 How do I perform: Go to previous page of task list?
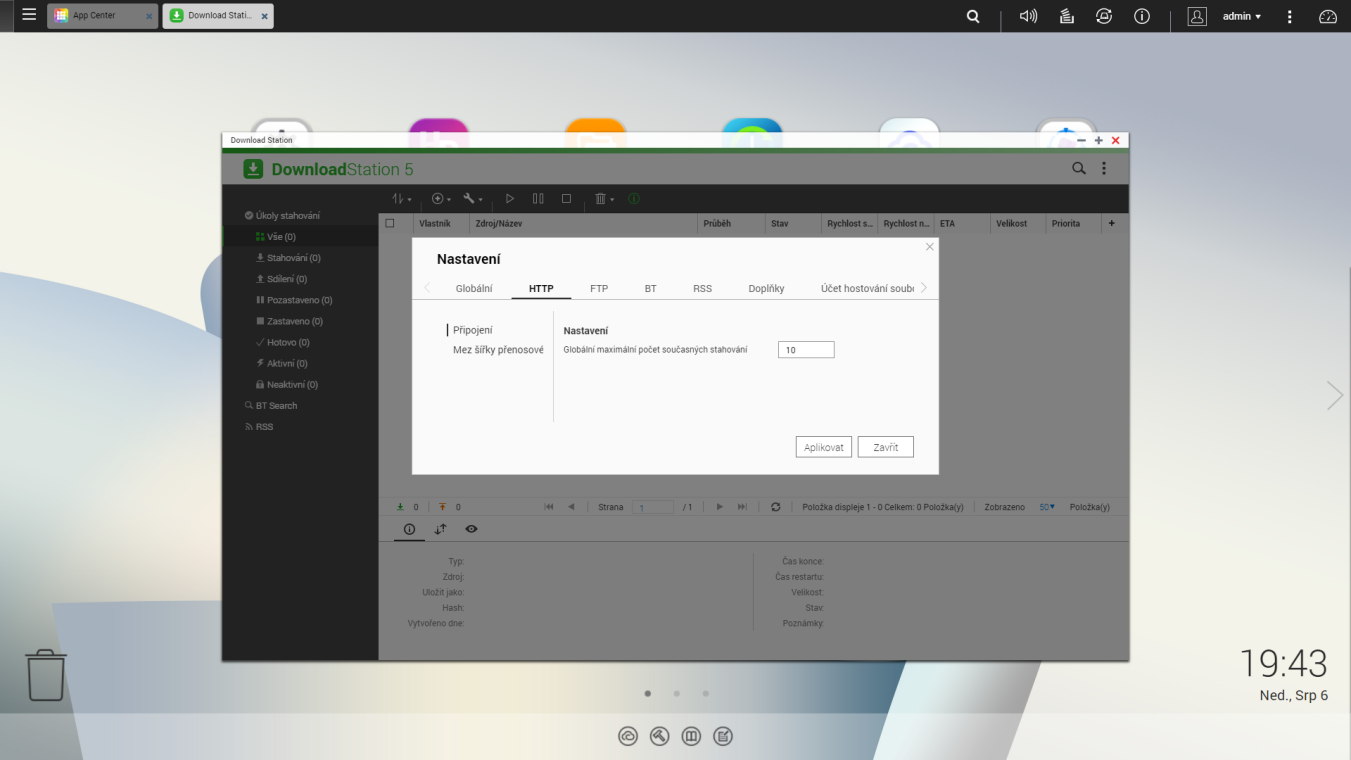pos(571,507)
